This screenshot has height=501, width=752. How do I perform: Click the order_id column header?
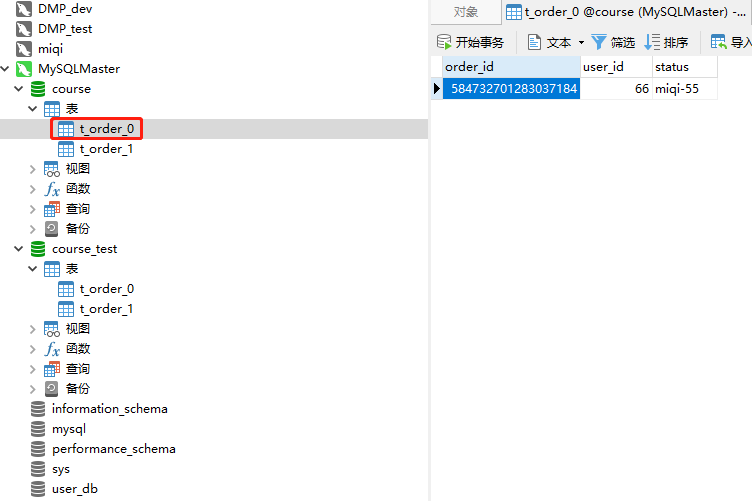[511, 67]
